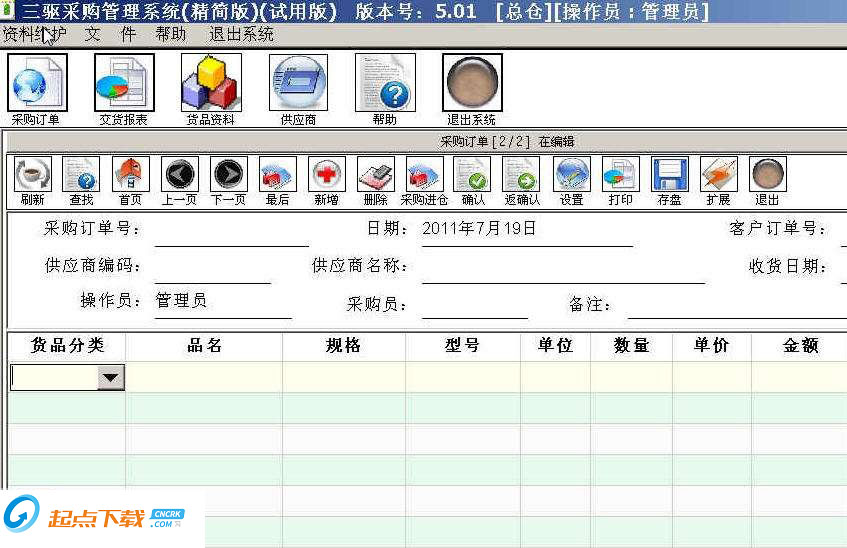This screenshot has width=847, height=548.
Task: Click the 供应商编码 input field
Action: tap(212, 268)
